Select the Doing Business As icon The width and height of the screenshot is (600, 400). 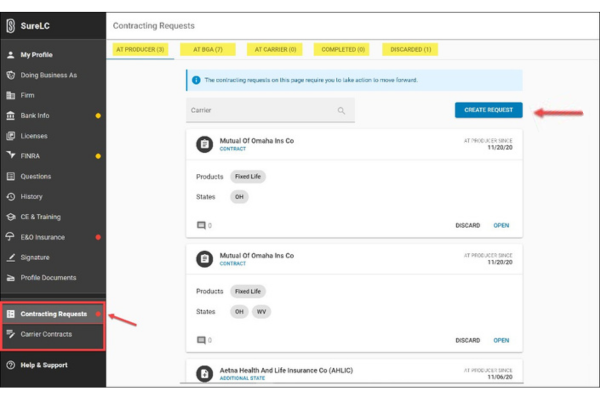click(x=11, y=75)
